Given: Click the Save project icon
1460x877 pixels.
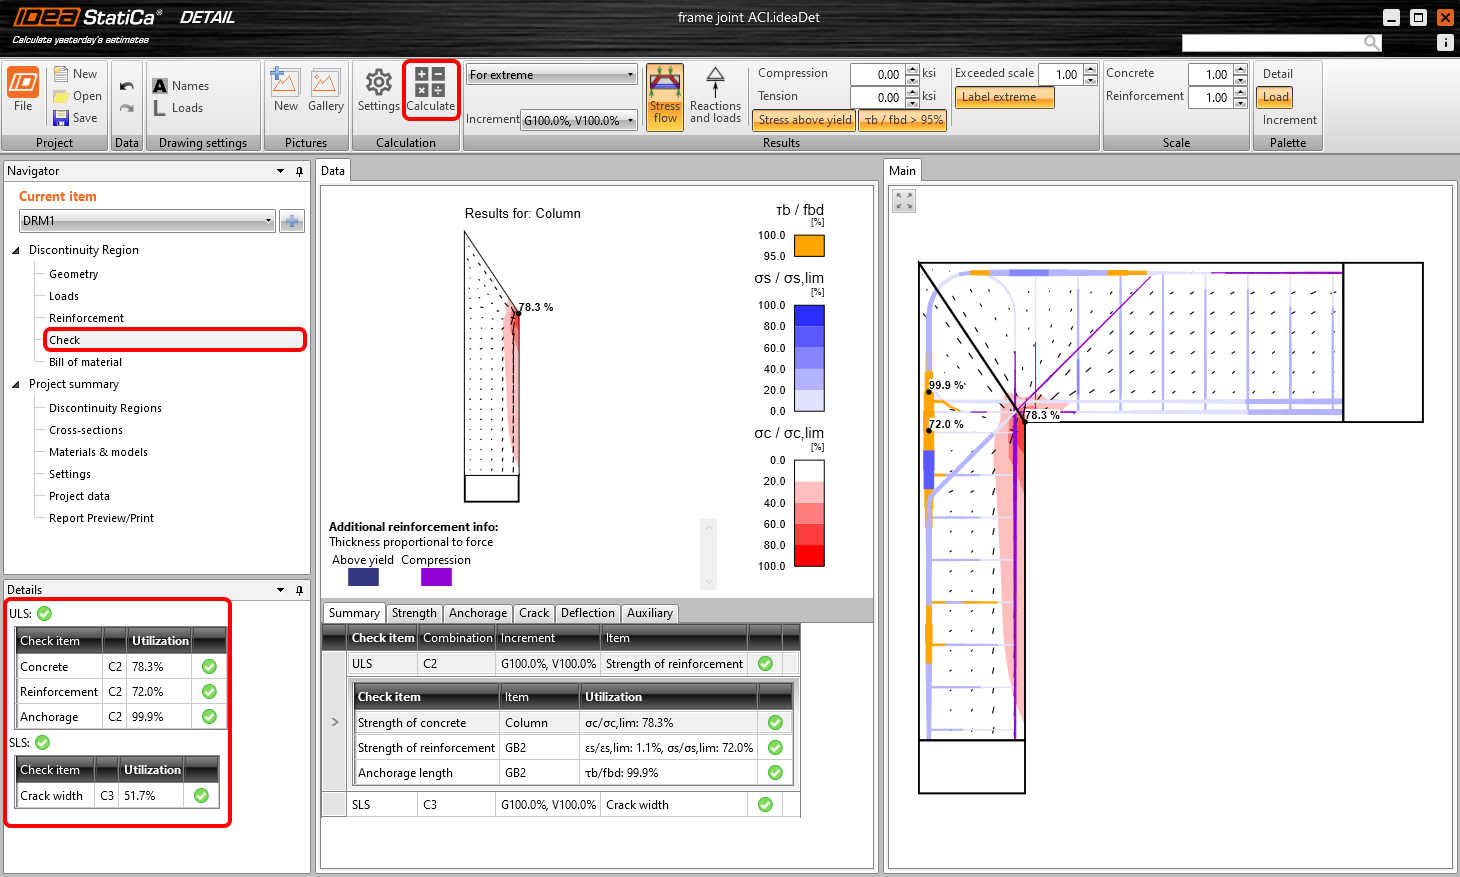Looking at the screenshot, I should (62, 118).
